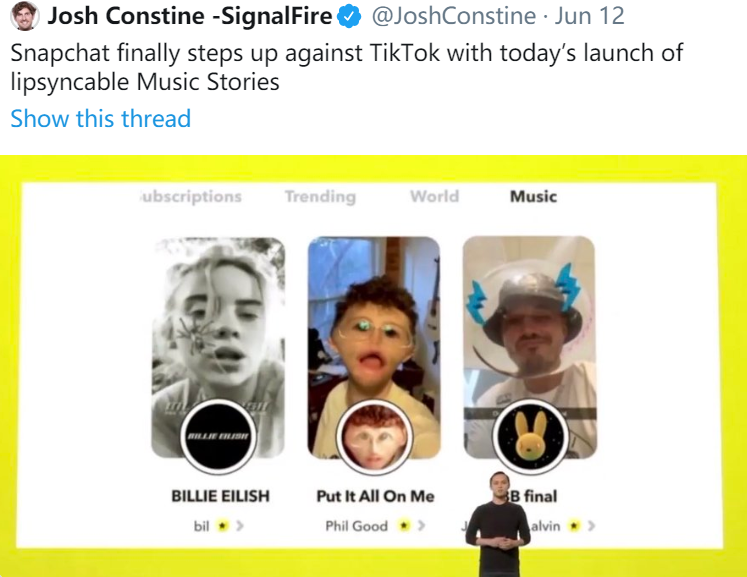Viewport: 747px width, 577px height.
Task: Click Josh Constine's profile avatar
Action: 23,17
